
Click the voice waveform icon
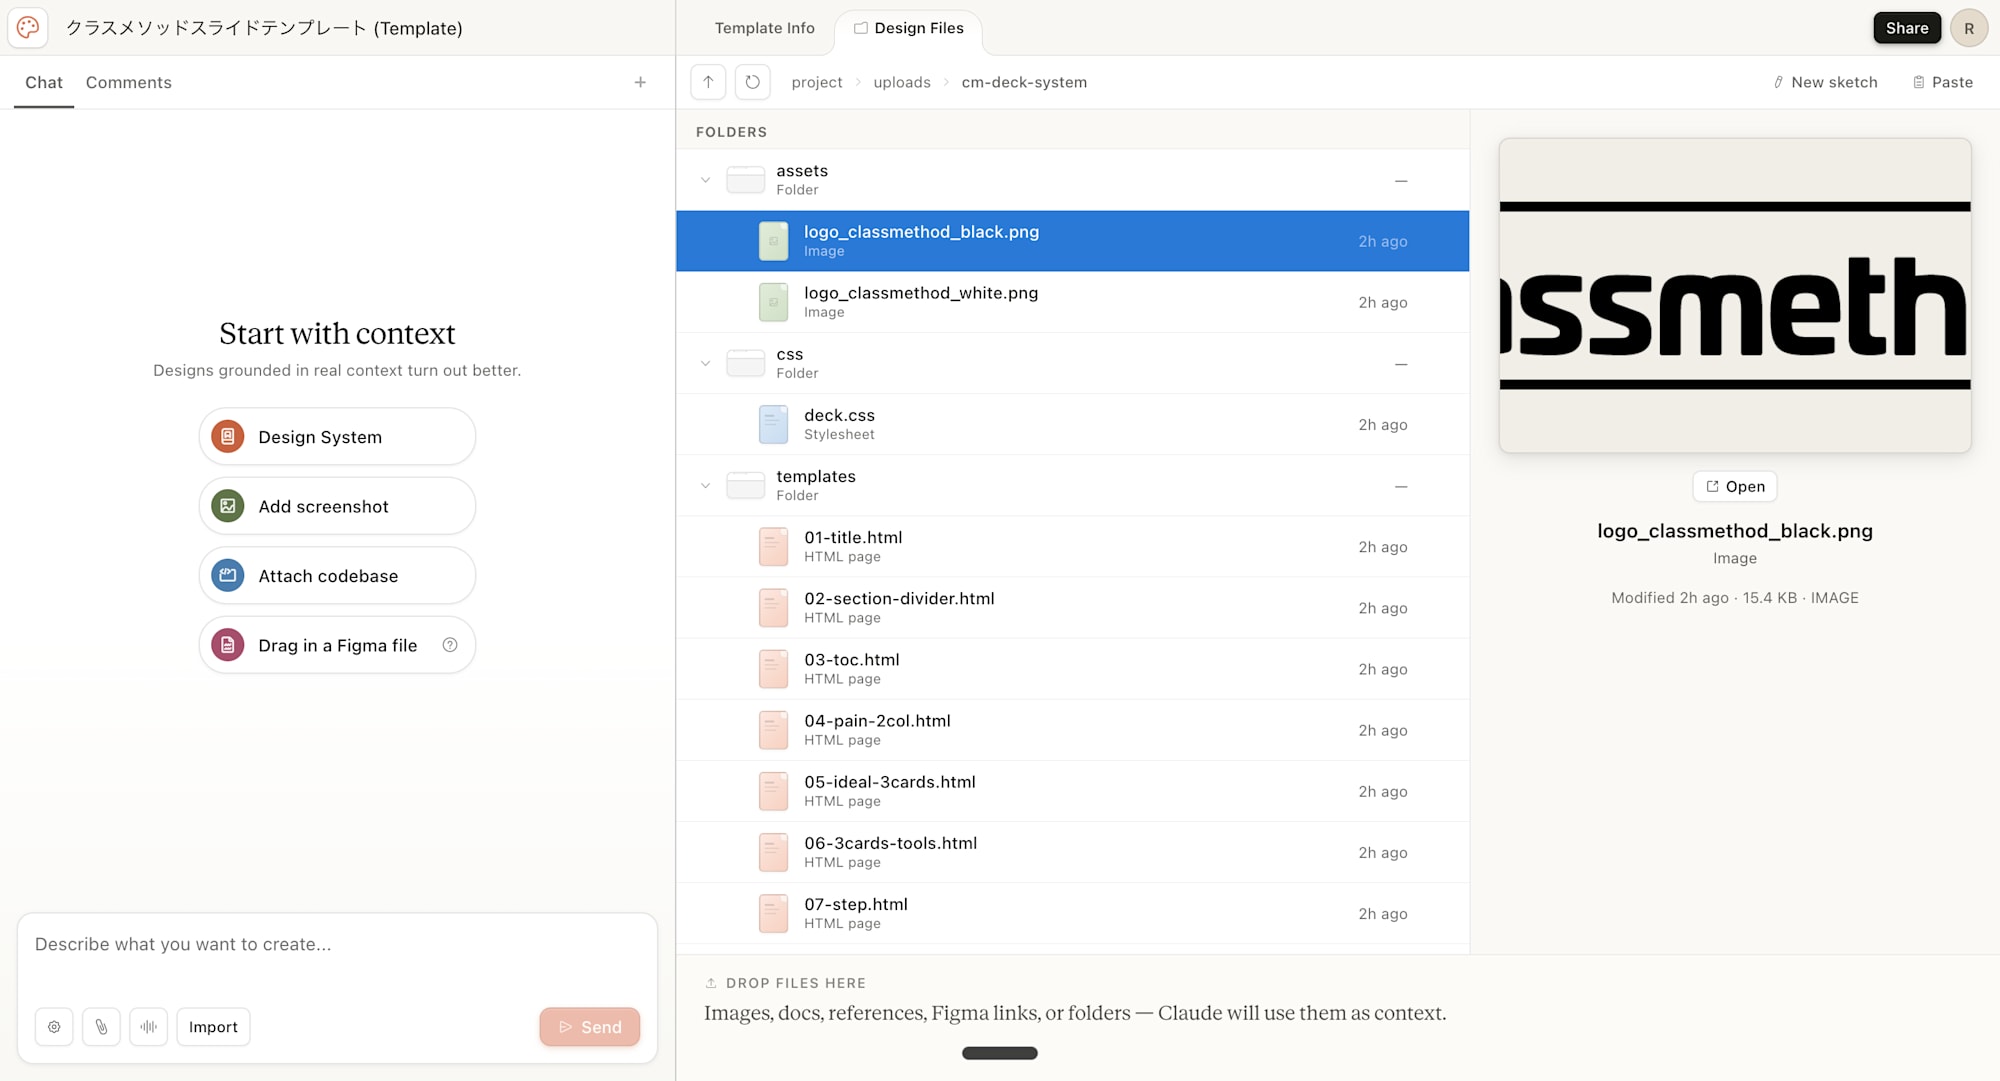[x=148, y=1027]
